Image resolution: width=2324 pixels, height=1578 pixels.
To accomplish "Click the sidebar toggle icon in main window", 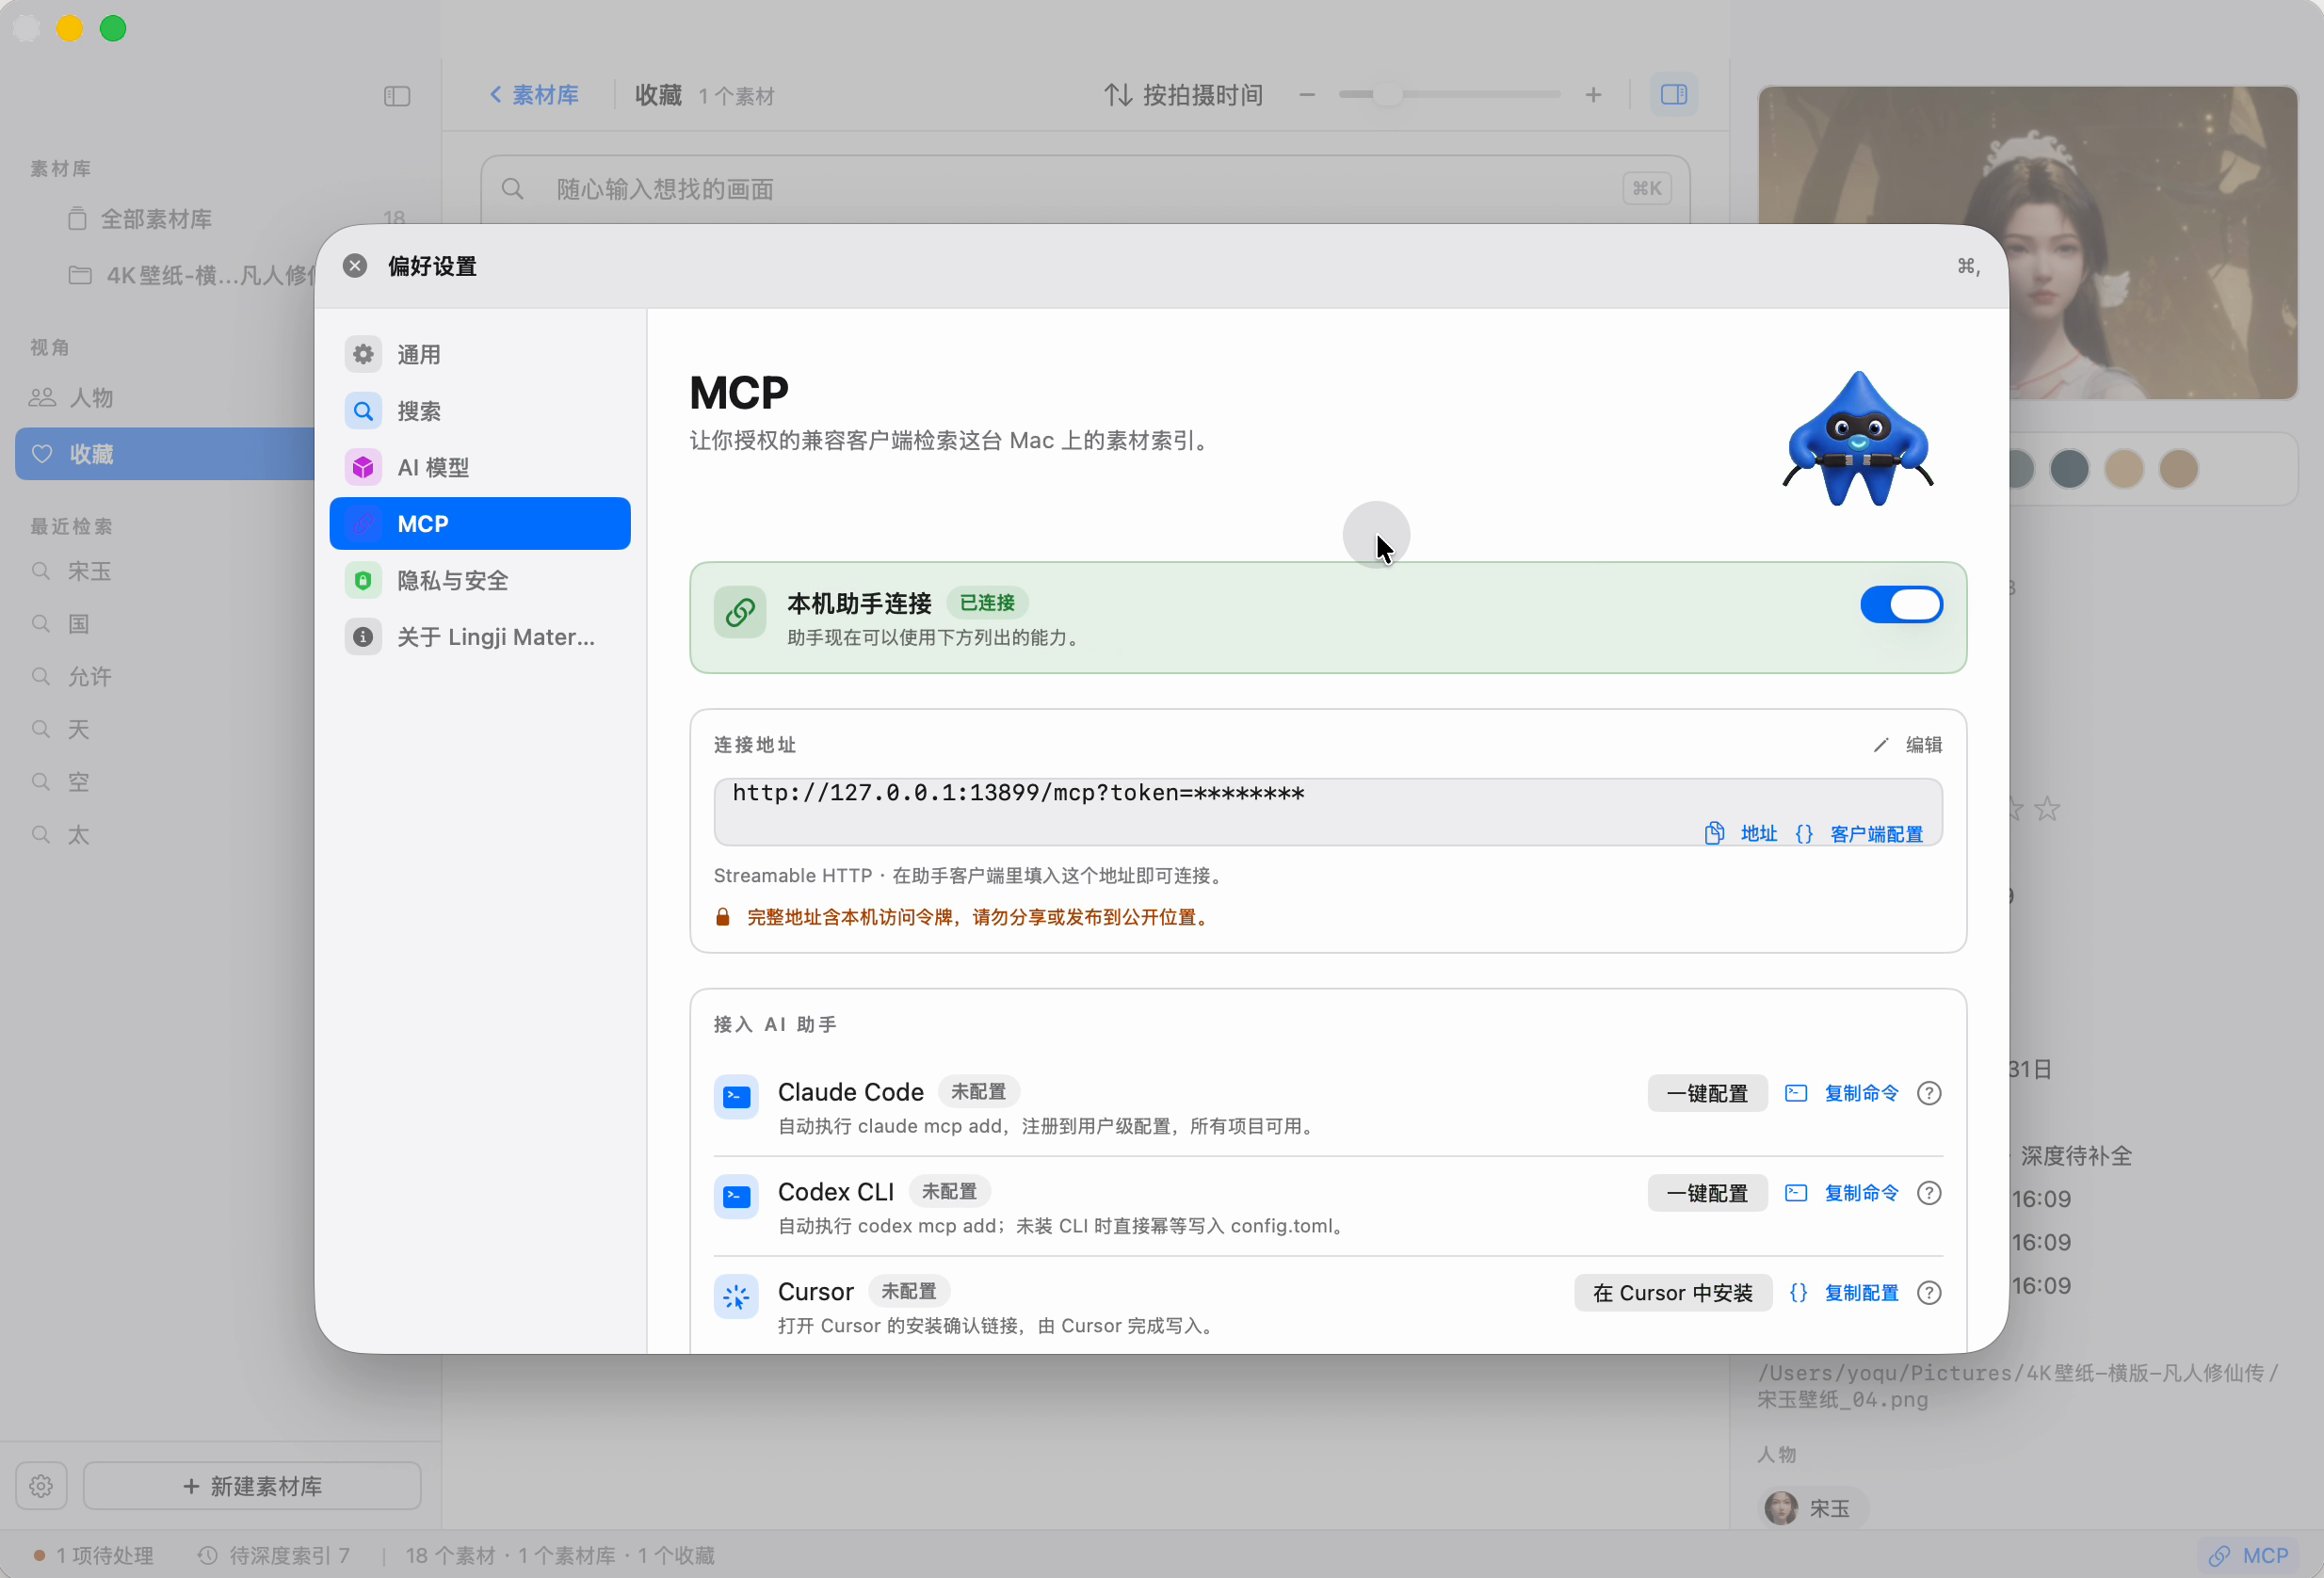I will pos(397,96).
